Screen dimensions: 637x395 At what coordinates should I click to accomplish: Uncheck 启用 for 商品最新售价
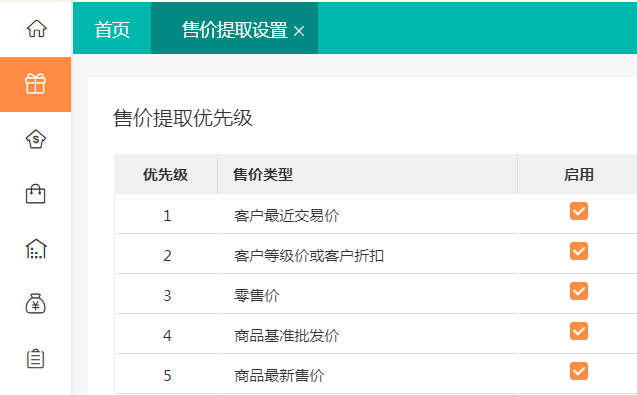tap(578, 371)
